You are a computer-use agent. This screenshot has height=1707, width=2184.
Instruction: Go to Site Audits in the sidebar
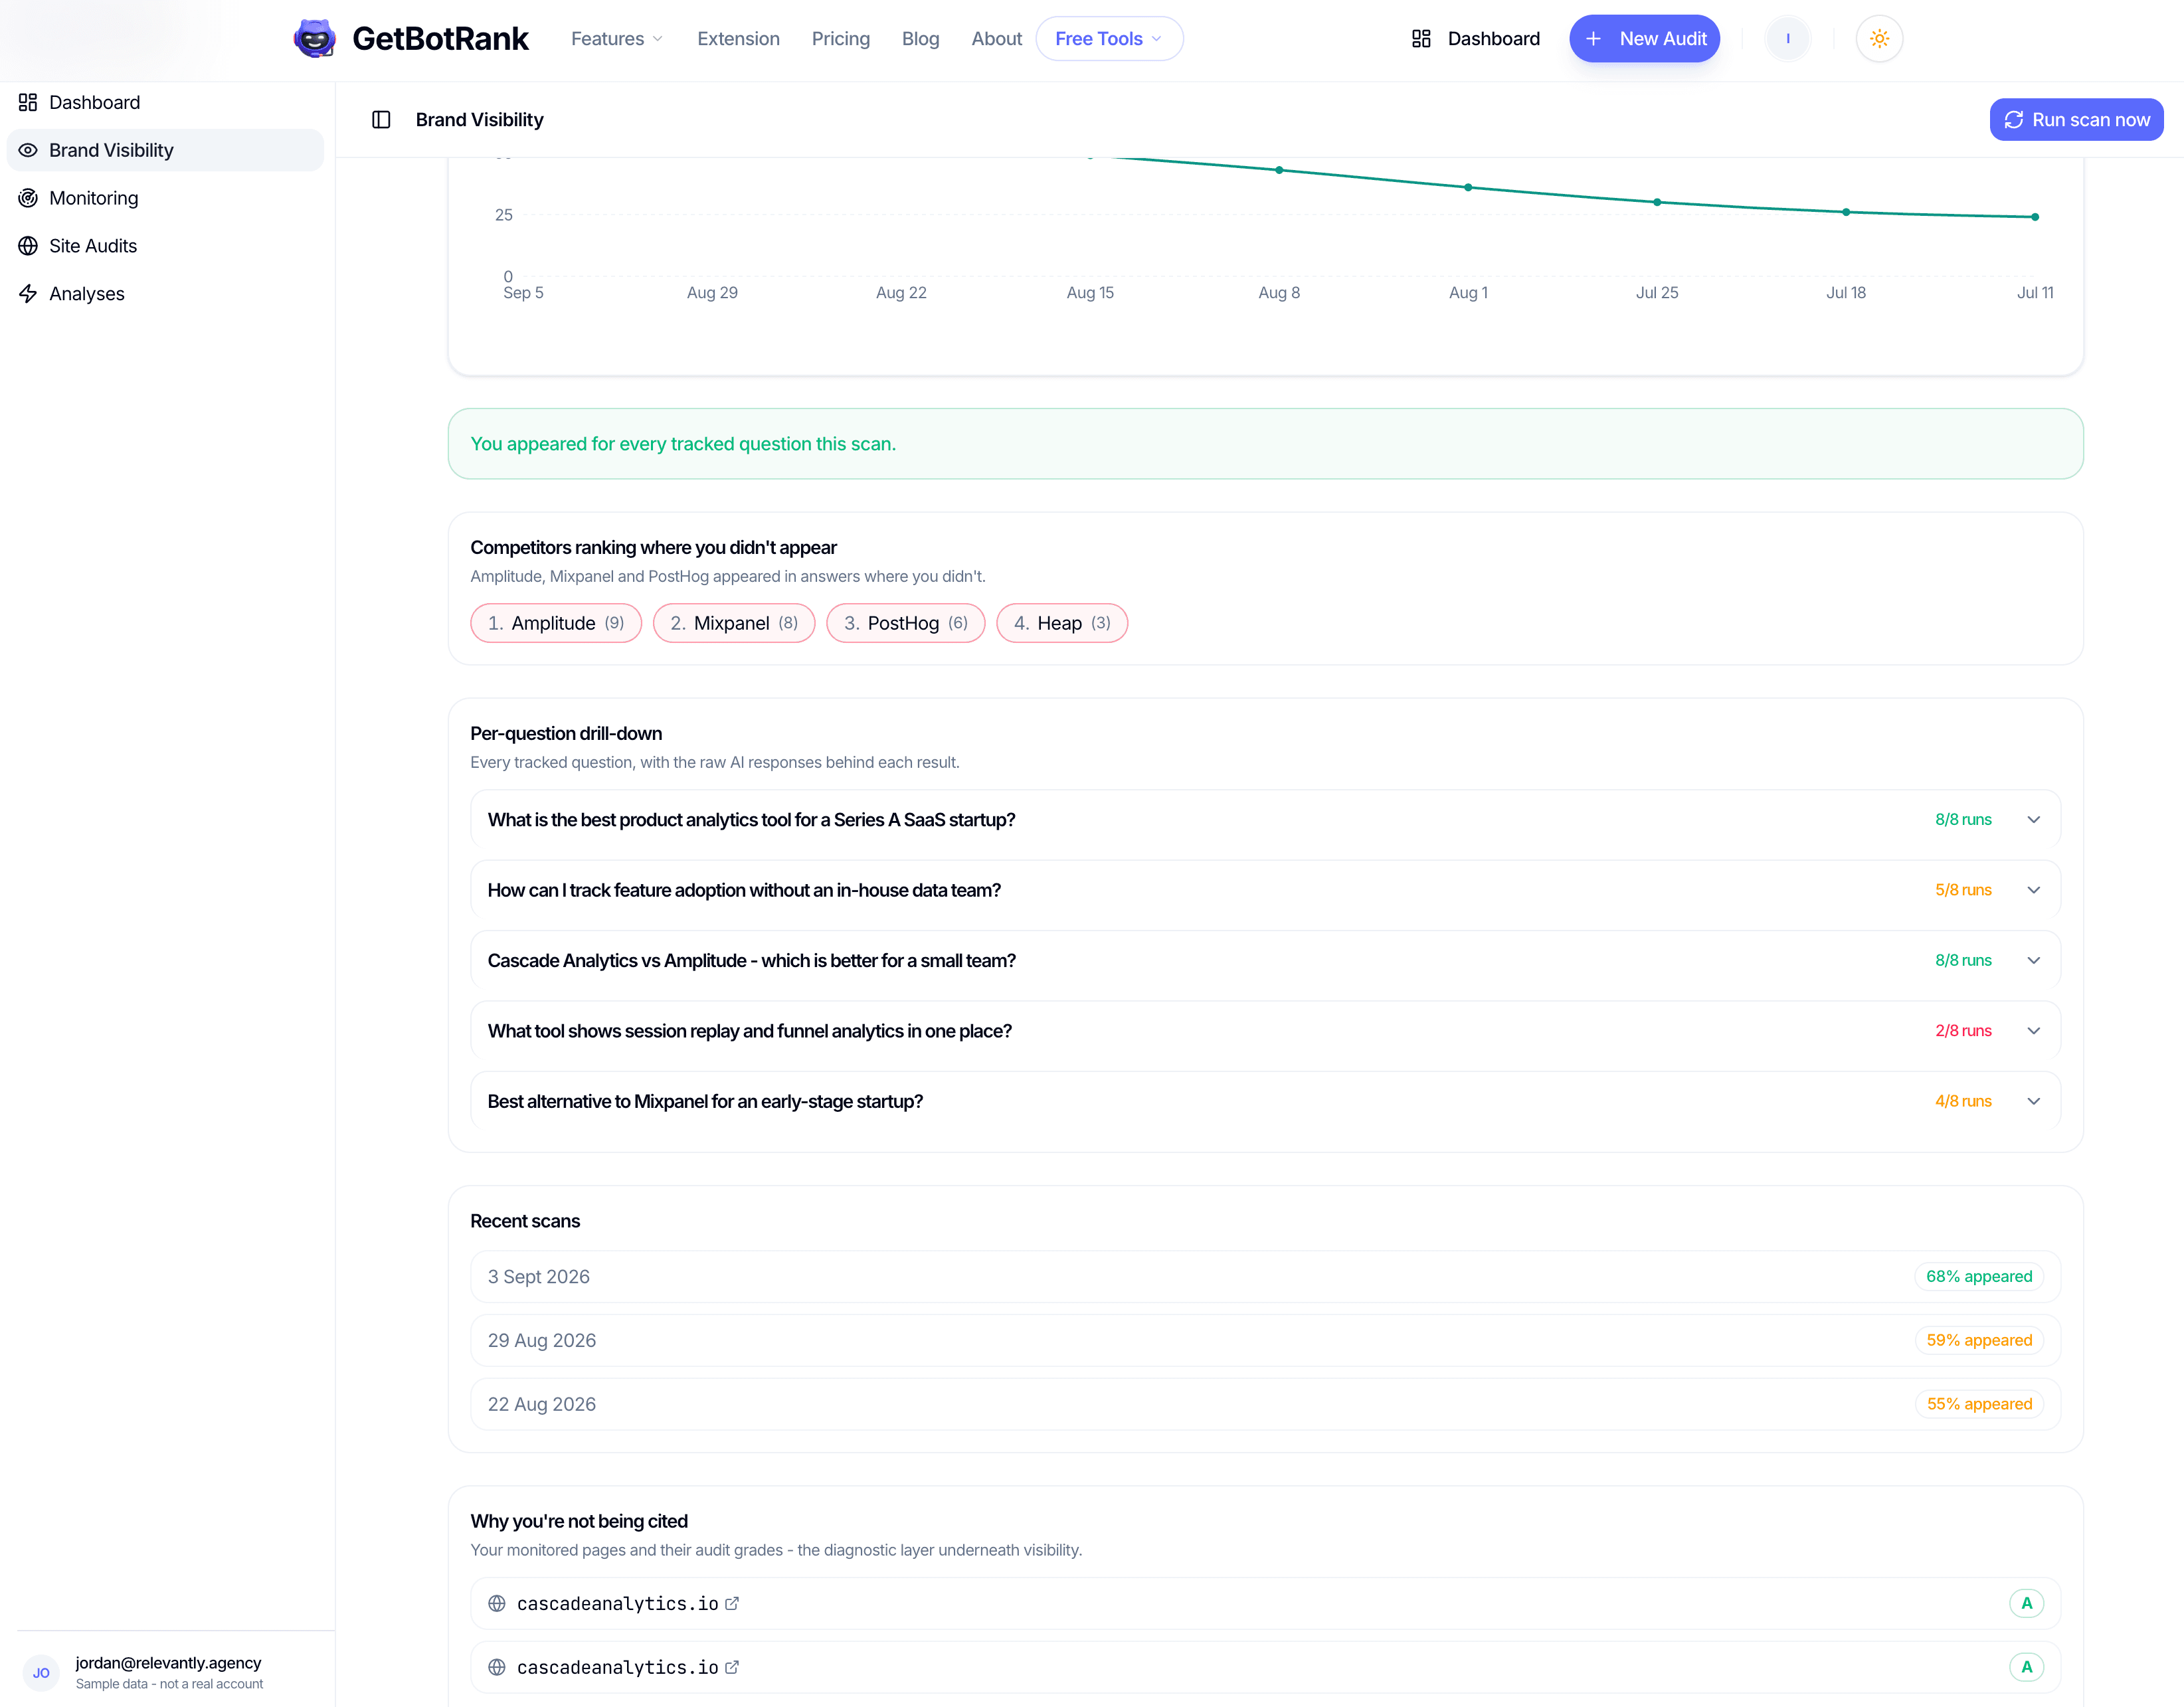pyautogui.click(x=165, y=246)
